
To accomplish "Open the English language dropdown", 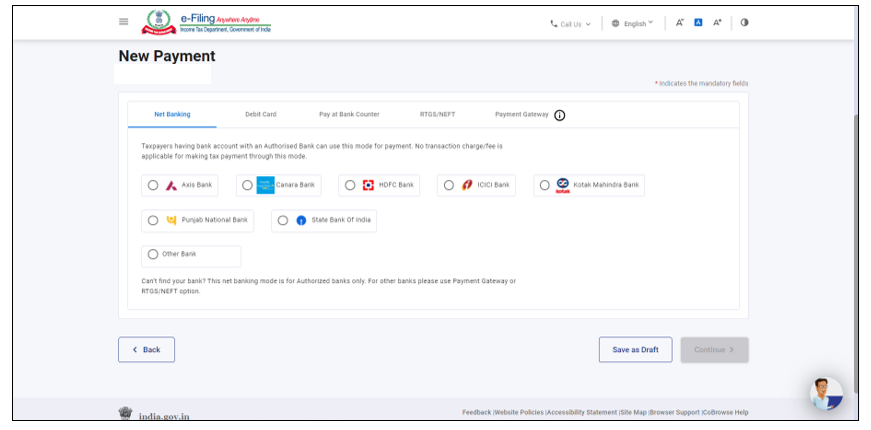I will [x=632, y=24].
